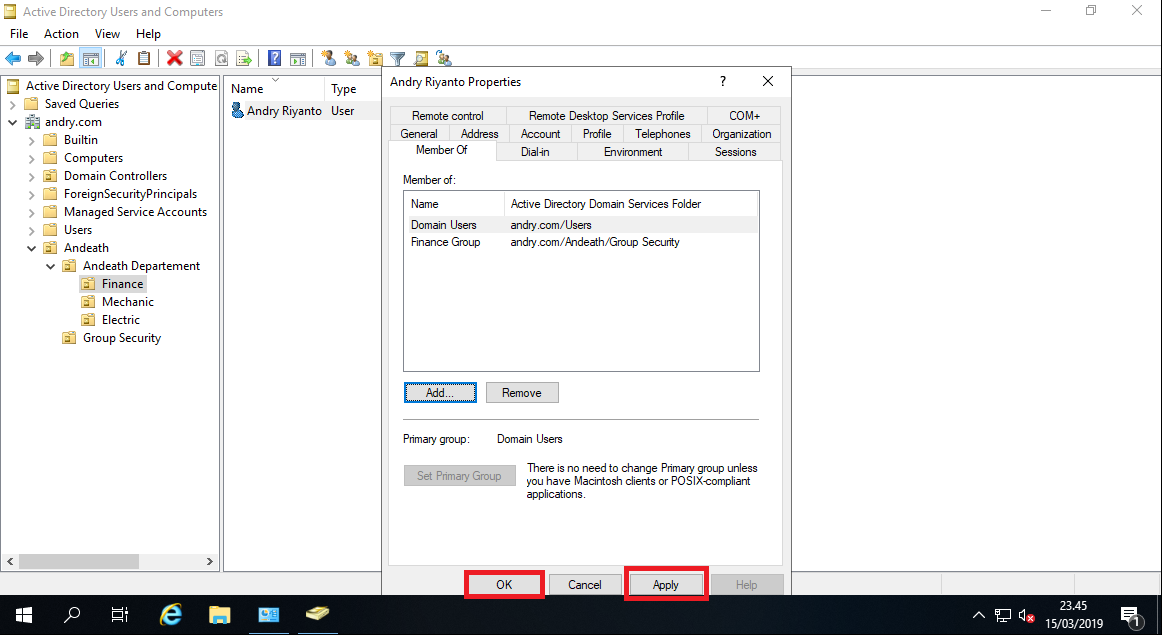Toggle Show/Hide Console Tree toolbar icon

click(90, 59)
